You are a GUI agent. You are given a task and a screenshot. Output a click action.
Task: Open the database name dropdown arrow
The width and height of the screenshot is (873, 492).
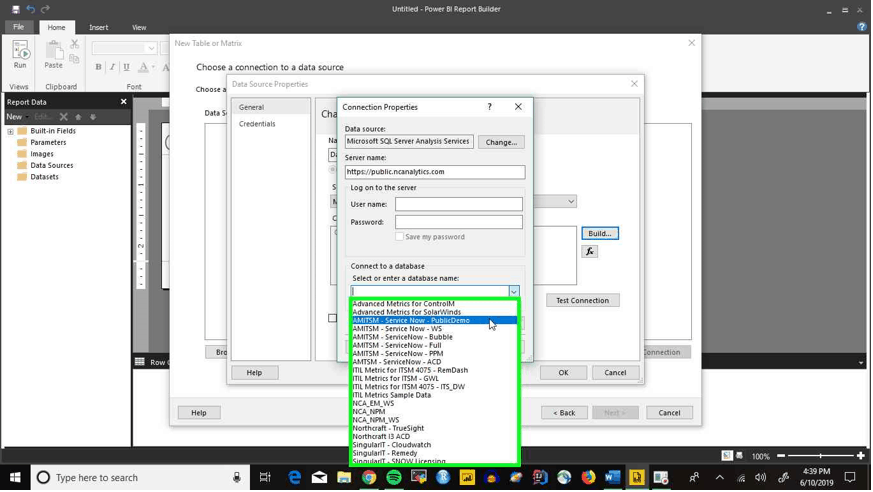tap(514, 292)
